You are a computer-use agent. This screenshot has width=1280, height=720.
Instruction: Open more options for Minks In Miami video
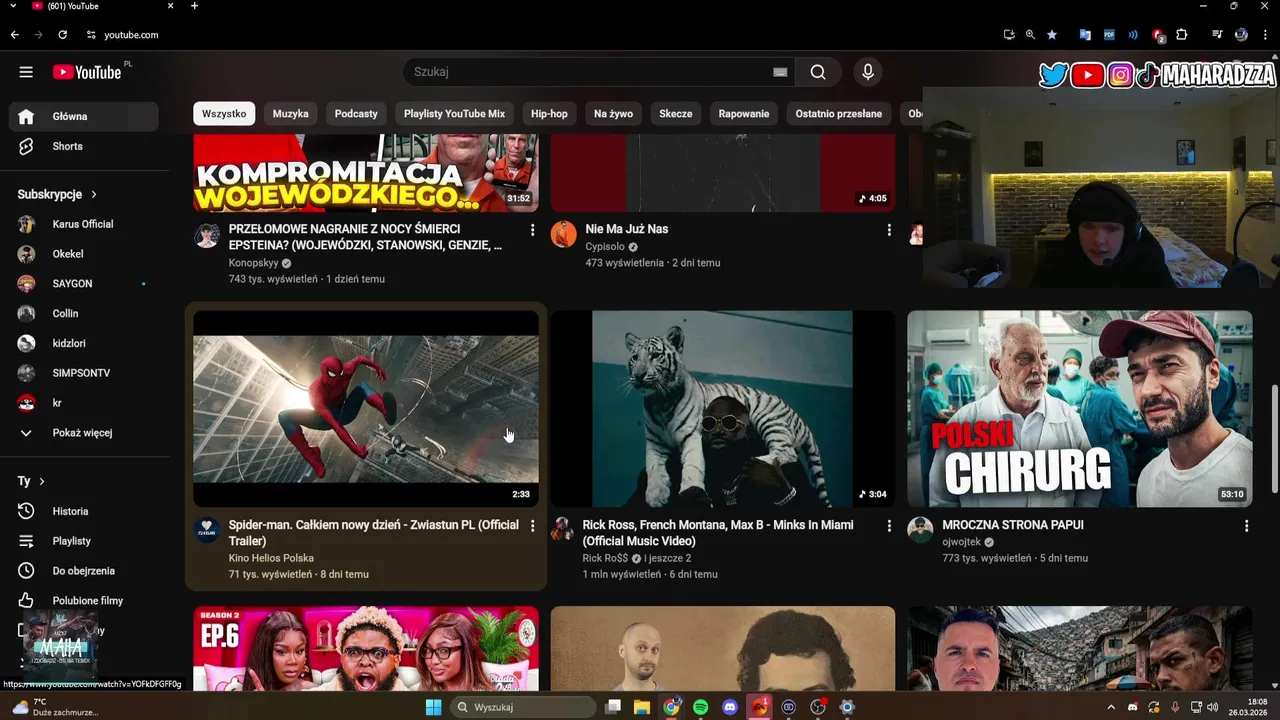[889, 526]
